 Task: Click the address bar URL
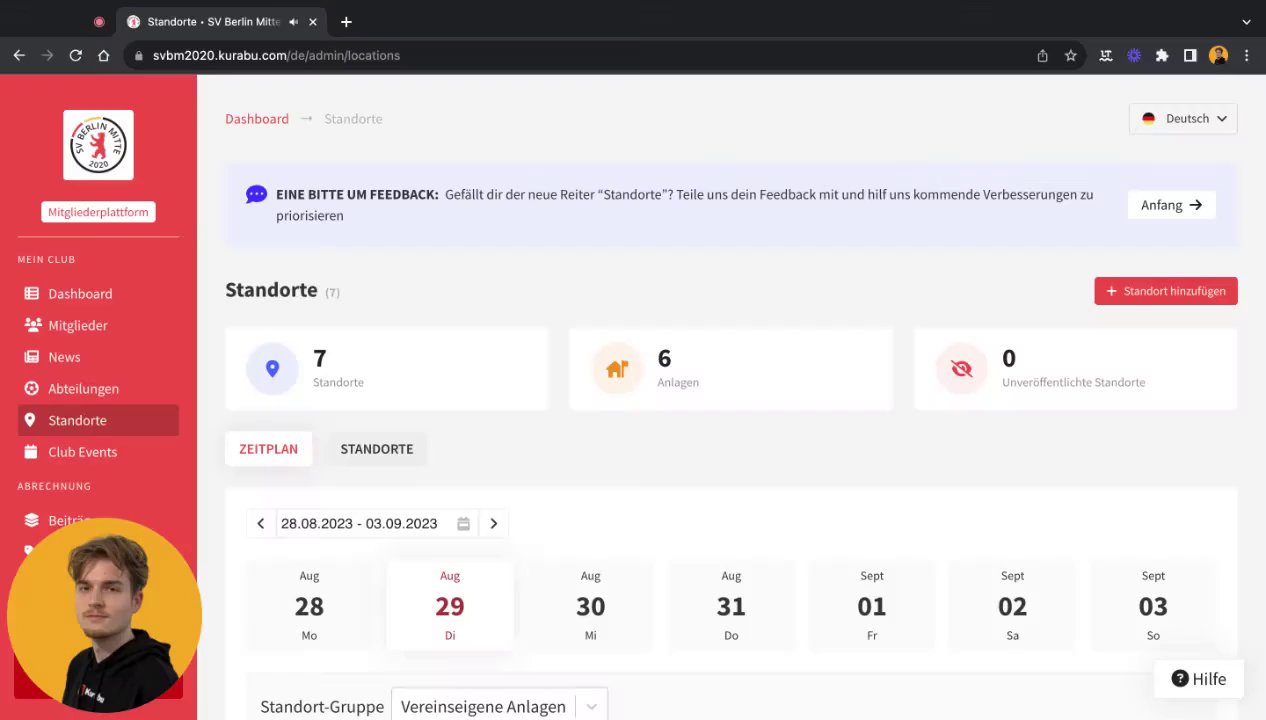(x=276, y=56)
